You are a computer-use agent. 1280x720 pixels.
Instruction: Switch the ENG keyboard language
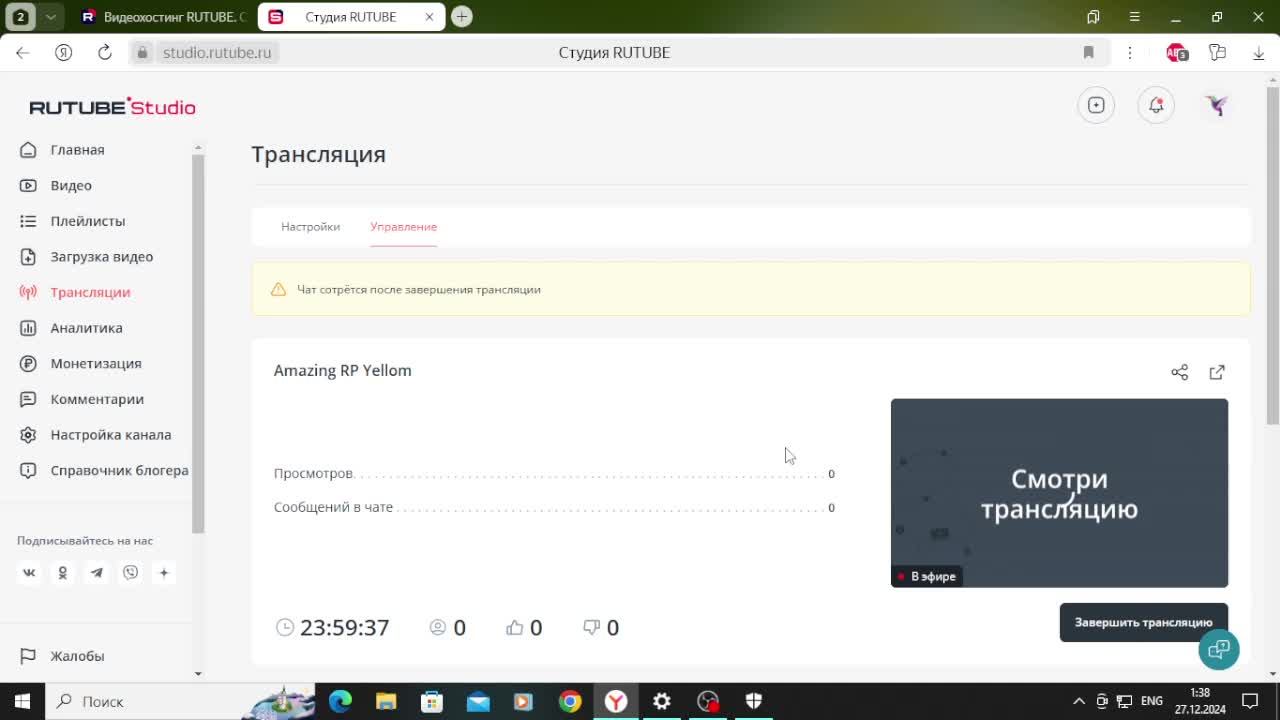pos(1152,701)
